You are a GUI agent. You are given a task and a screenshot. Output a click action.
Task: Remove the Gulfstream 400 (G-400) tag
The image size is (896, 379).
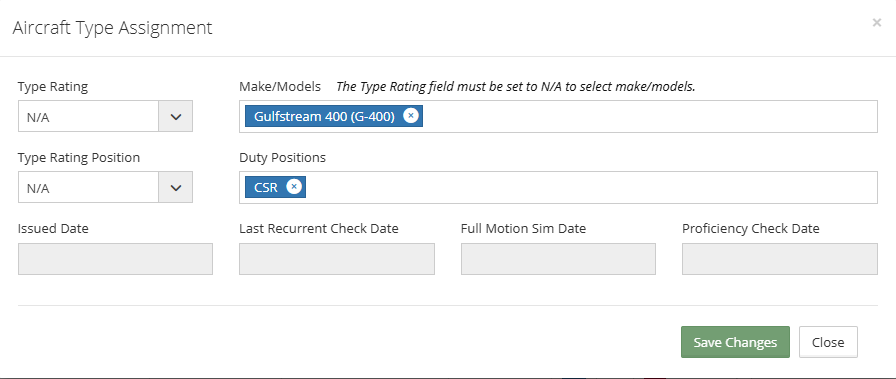411,116
